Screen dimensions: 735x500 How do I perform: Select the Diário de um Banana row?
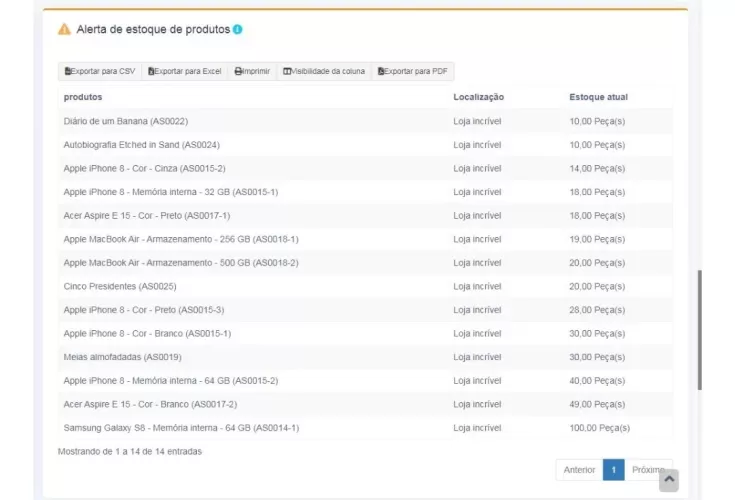point(125,121)
